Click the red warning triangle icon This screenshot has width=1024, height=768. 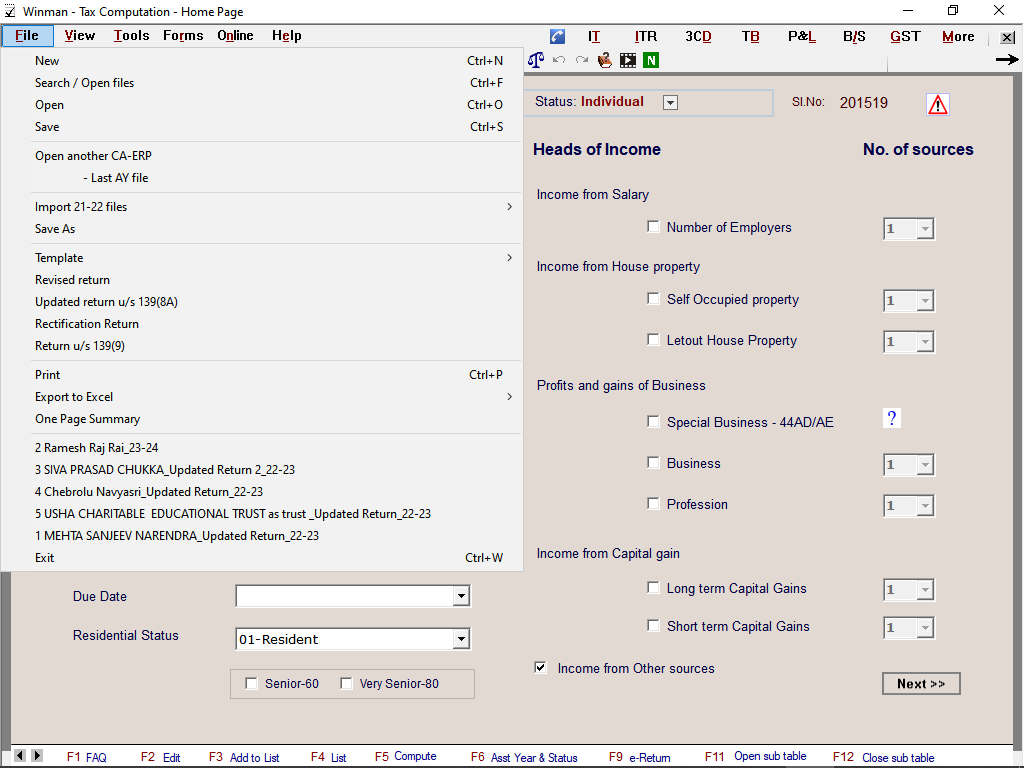(x=937, y=104)
